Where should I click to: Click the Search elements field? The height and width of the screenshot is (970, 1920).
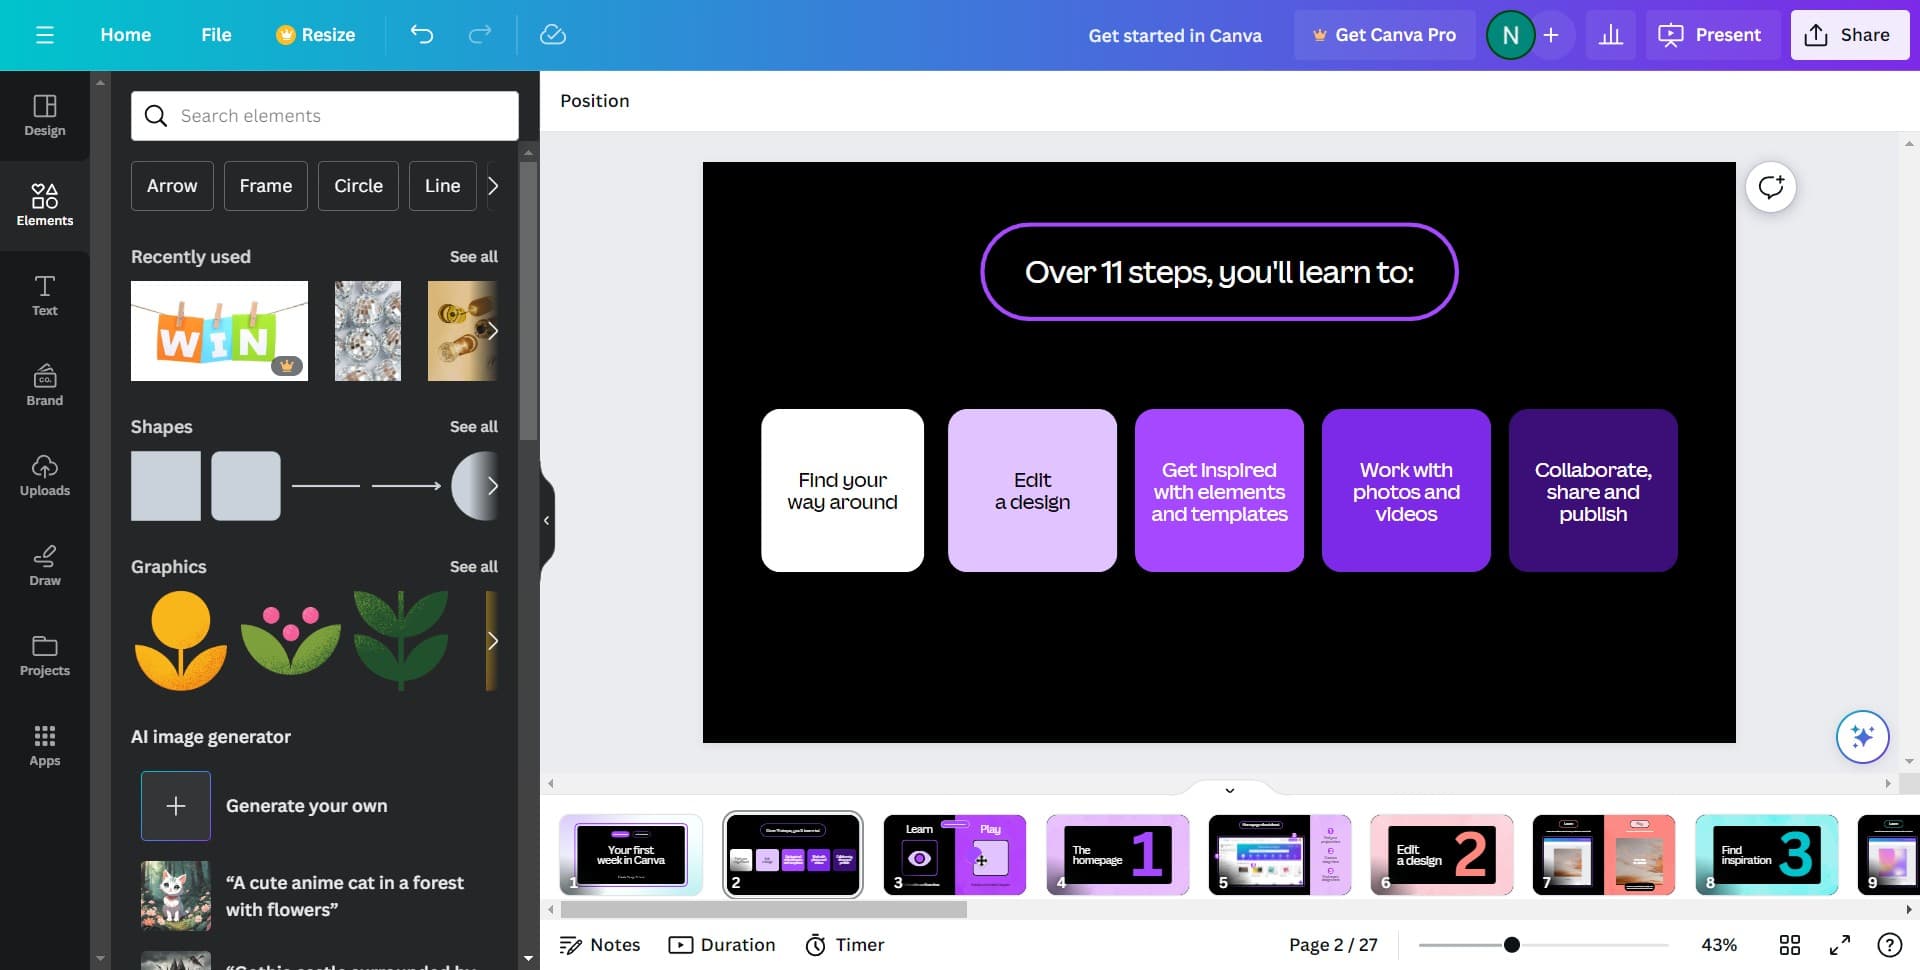325,116
